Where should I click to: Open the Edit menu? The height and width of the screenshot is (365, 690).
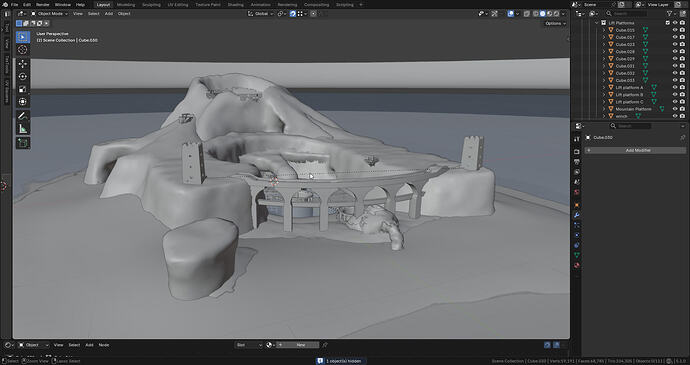(27, 4)
